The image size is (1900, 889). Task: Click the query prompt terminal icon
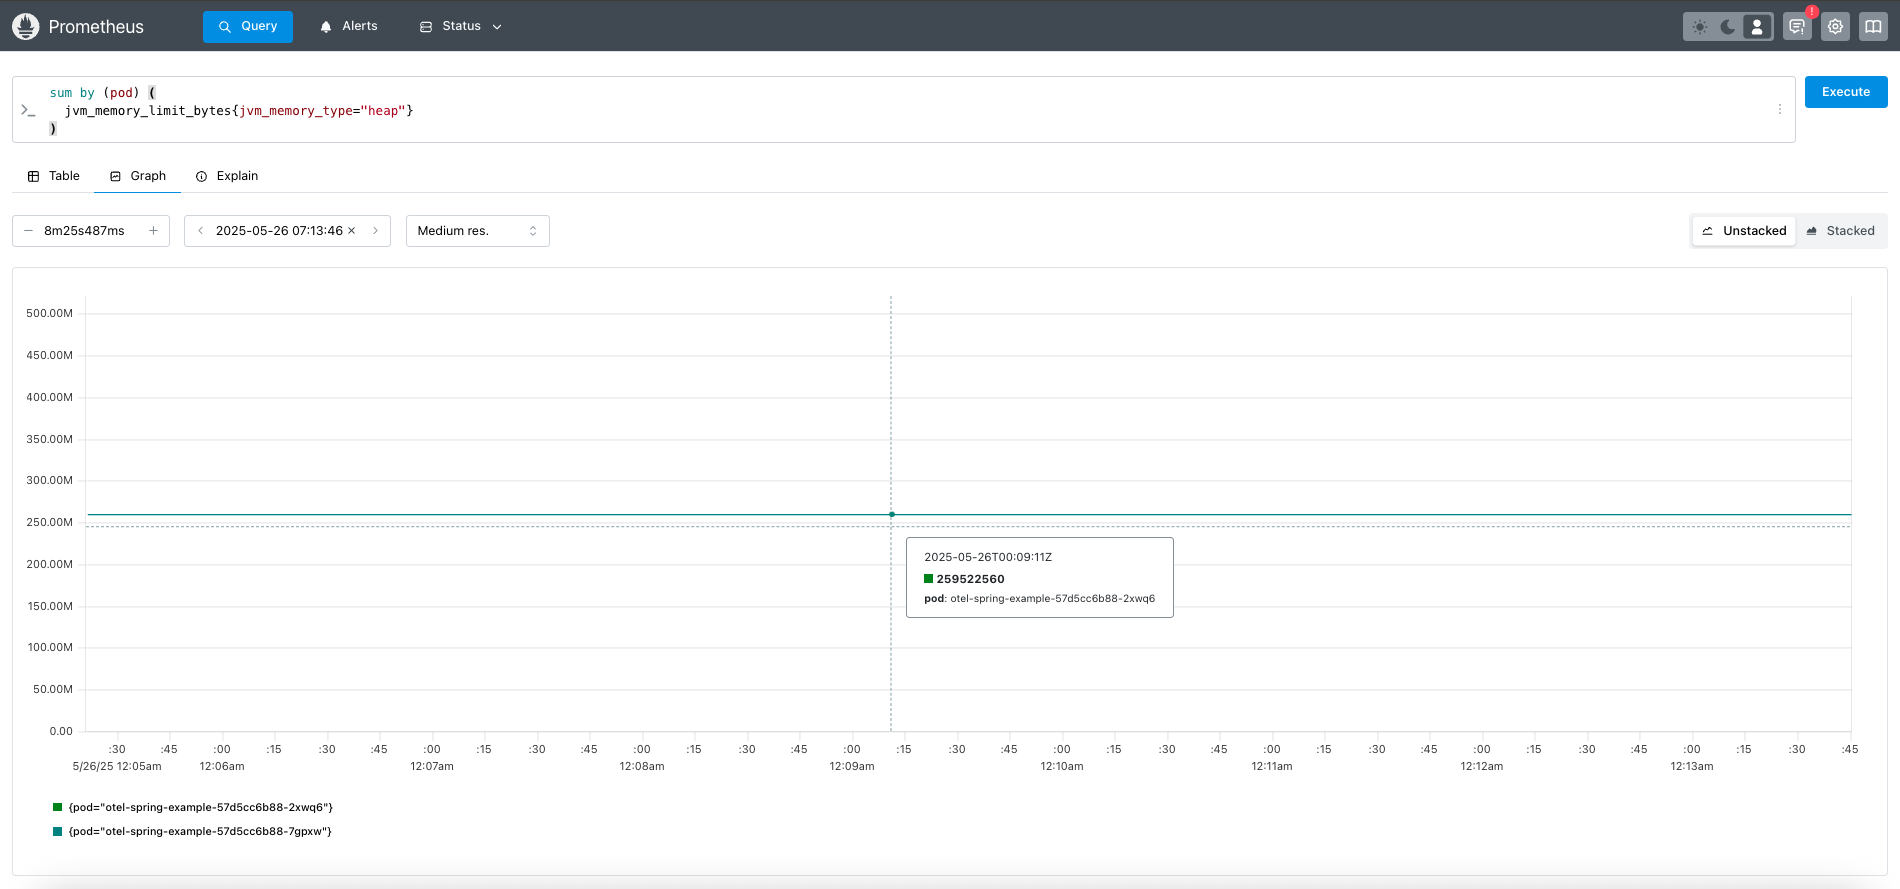point(28,110)
